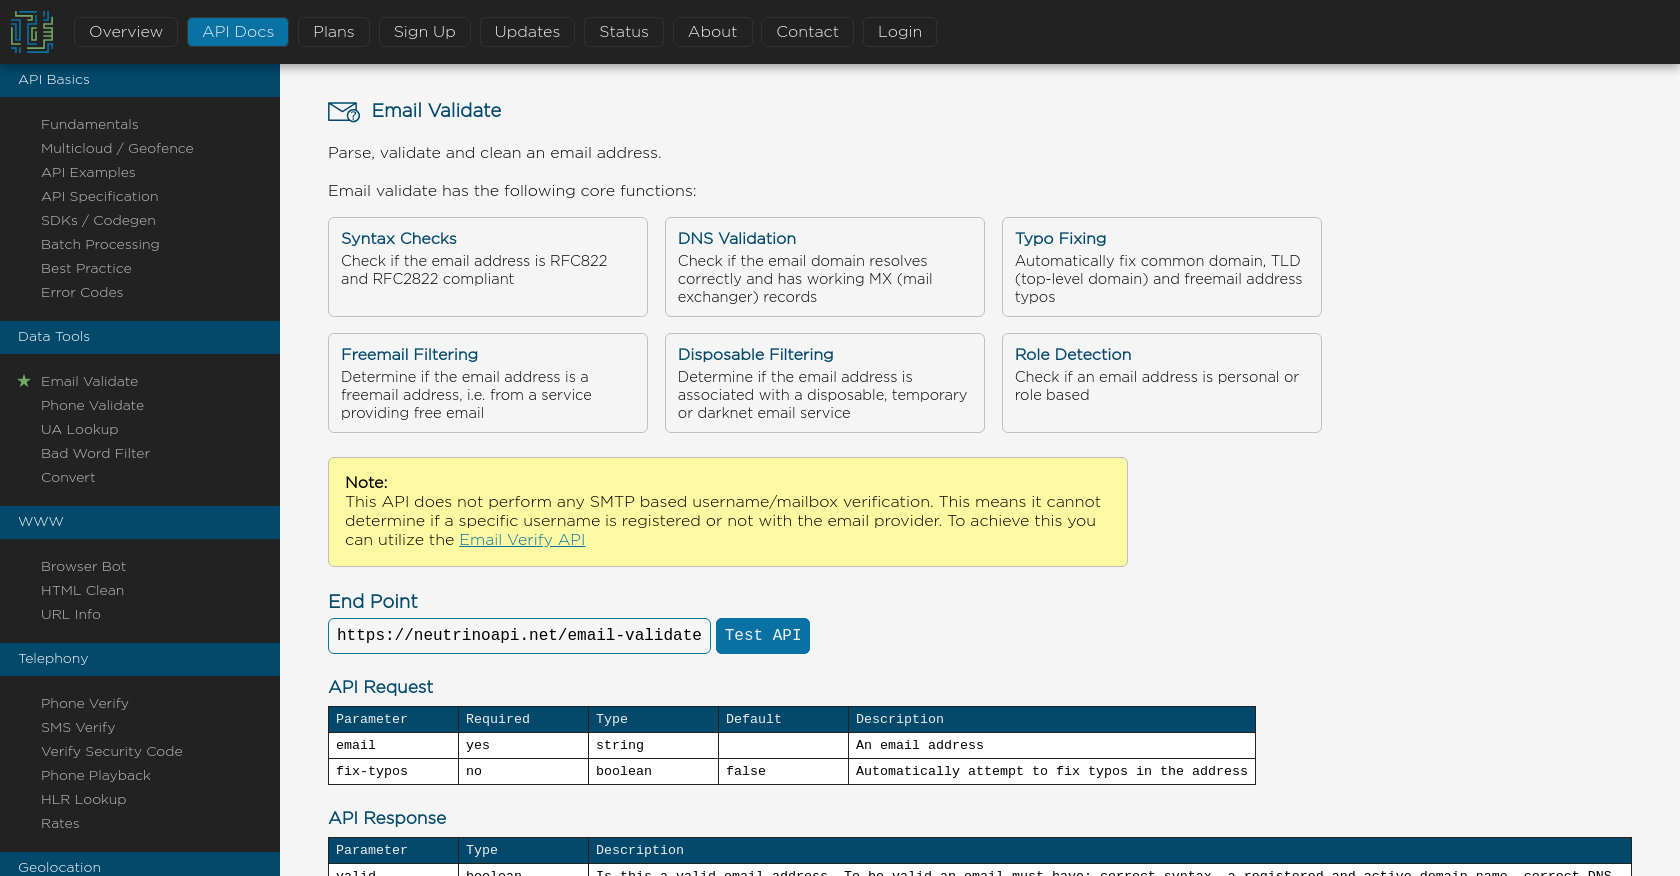The image size is (1680, 876).
Task: Open URL Info docs
Action: [x=71, y=614]
